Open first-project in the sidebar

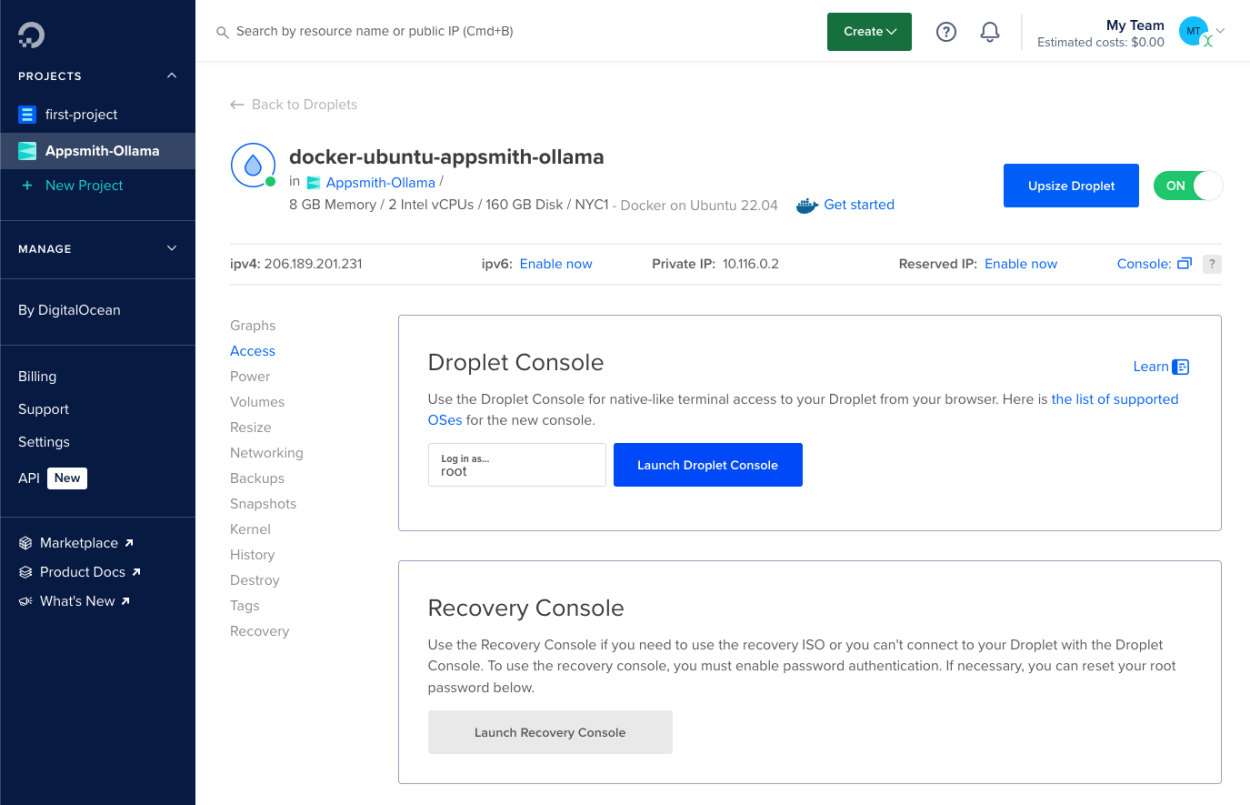[81, 115]
